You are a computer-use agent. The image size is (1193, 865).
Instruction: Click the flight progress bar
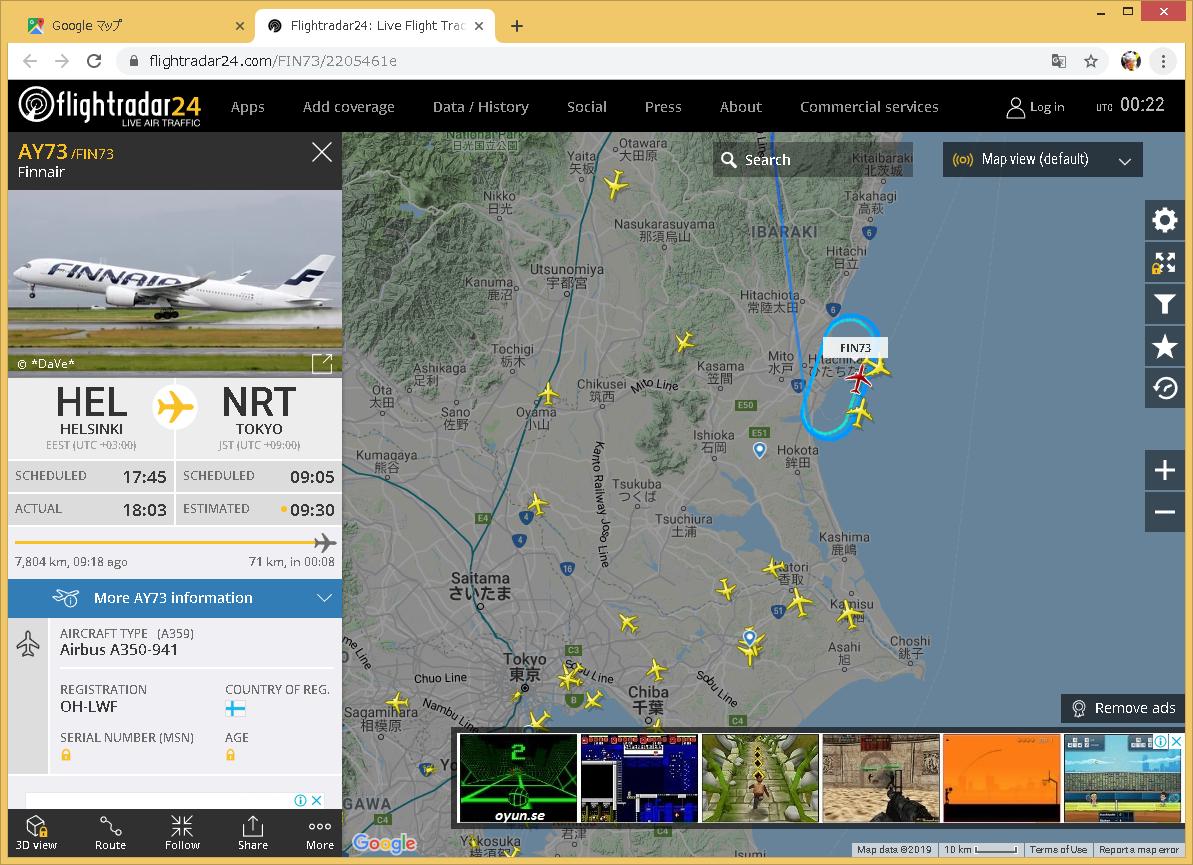[175, 542]
